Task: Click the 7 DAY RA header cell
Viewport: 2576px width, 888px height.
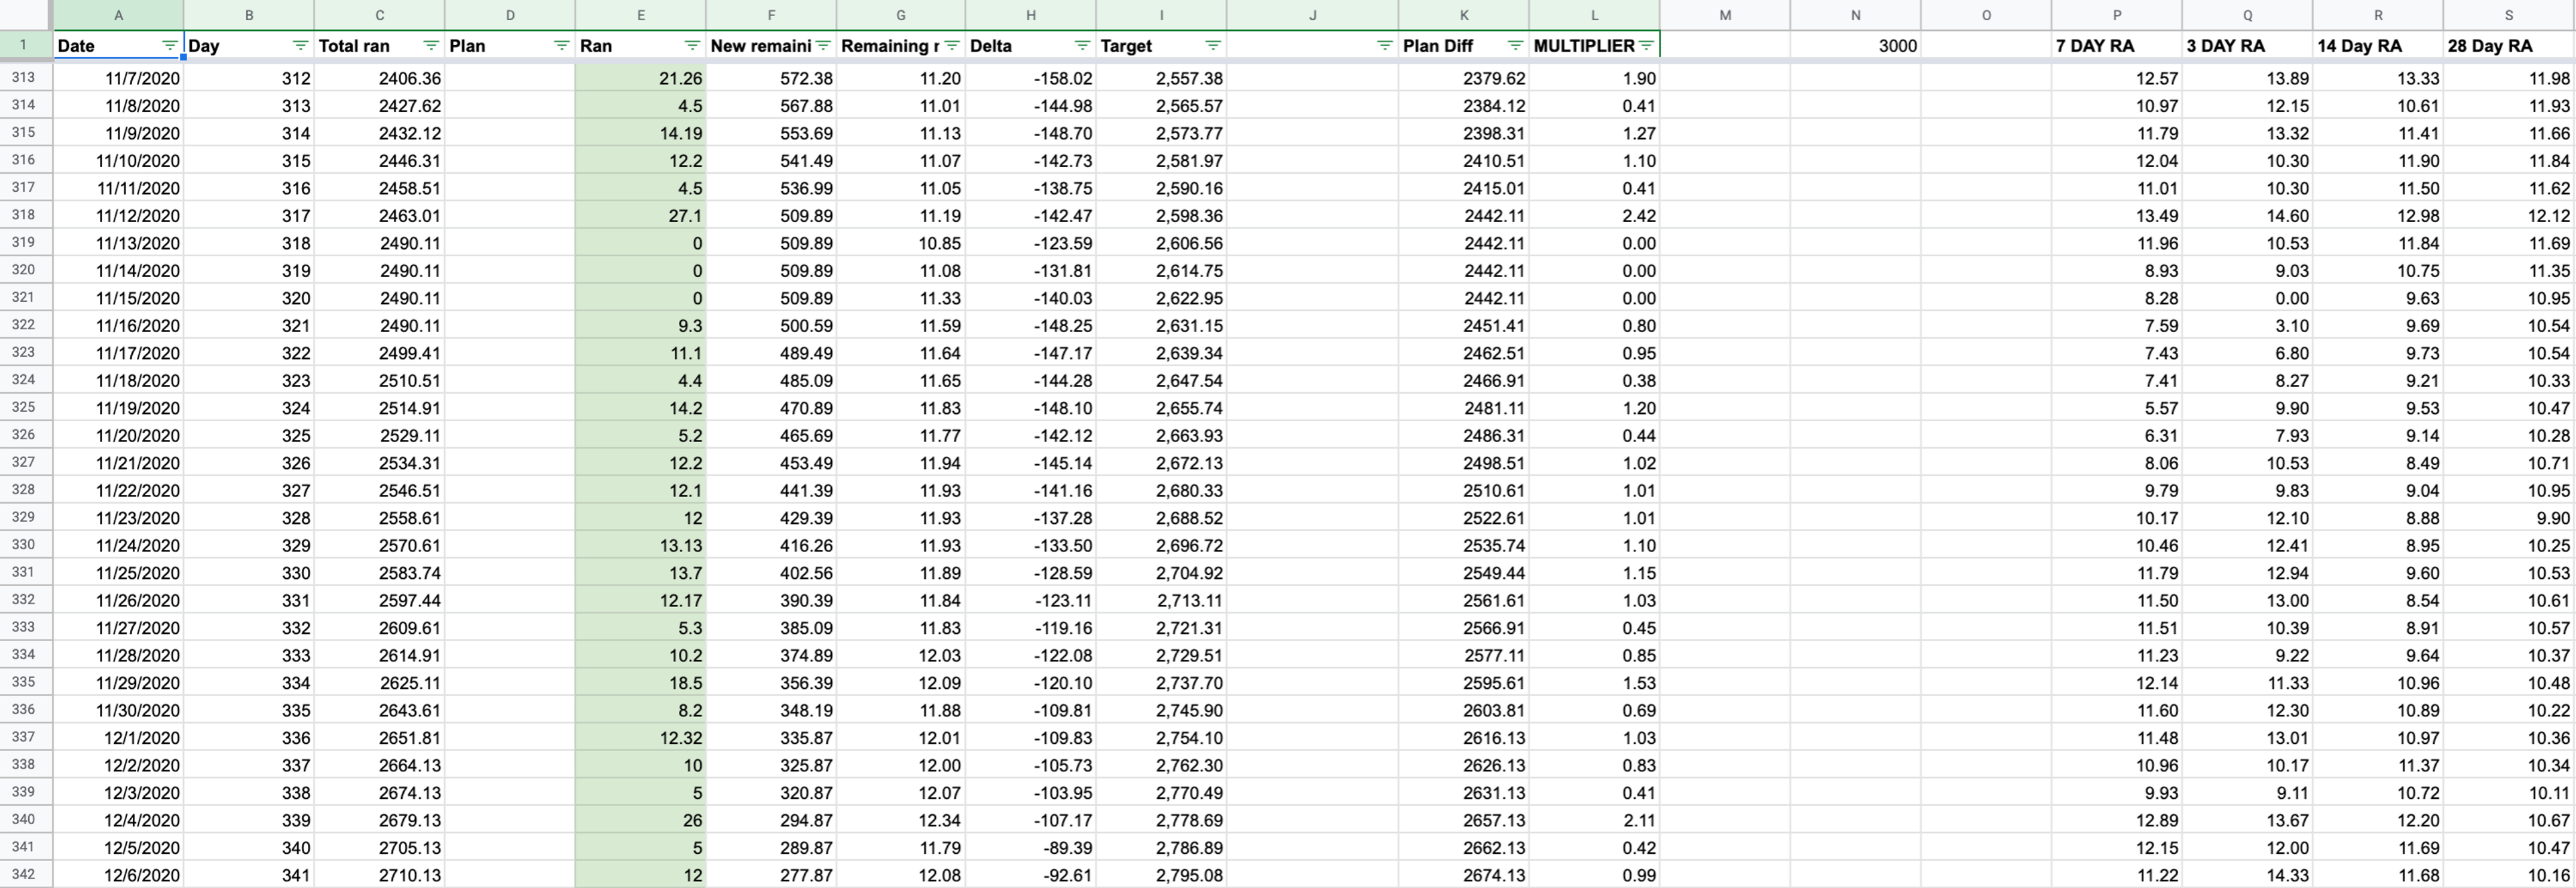Action: click(2117, 46)
